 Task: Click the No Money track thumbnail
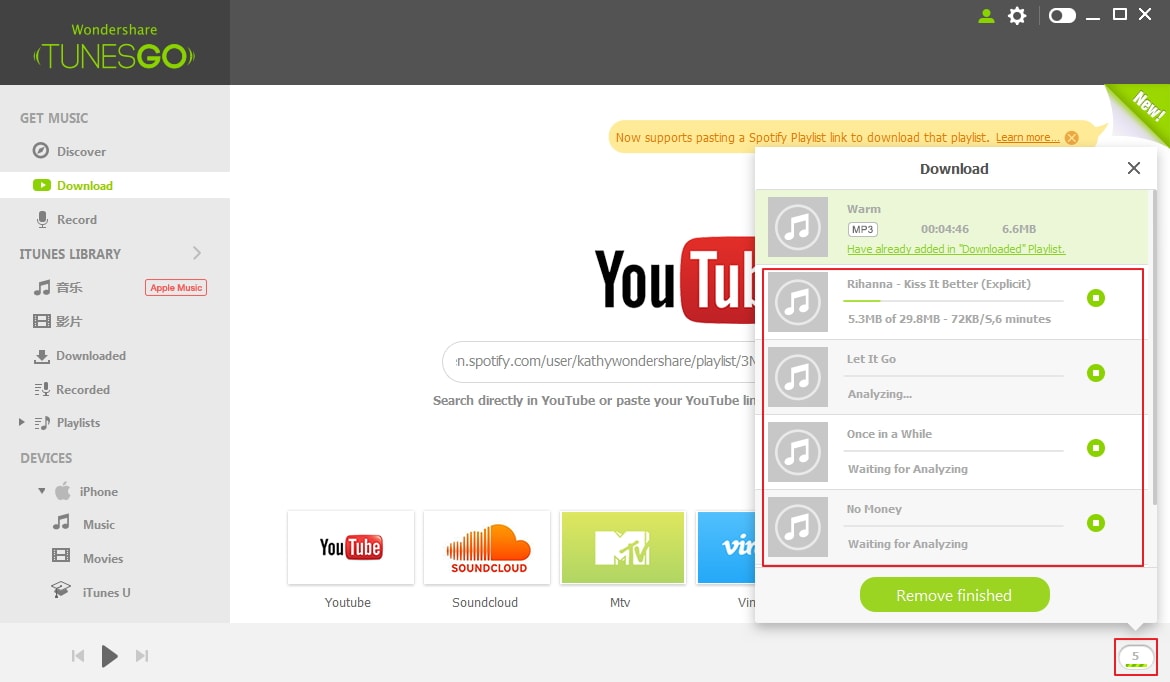[x=798, y=527]
